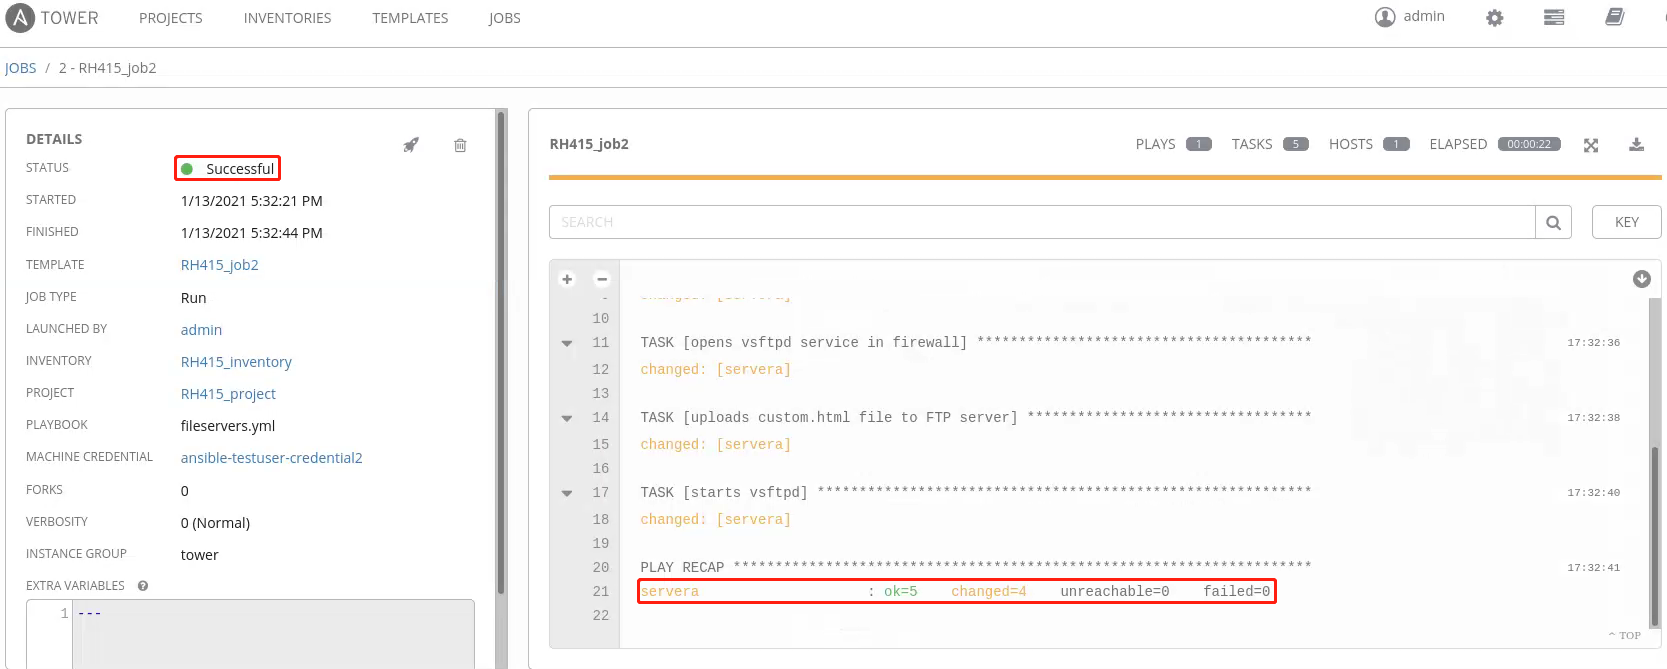Download the job output

[1636, 145]
